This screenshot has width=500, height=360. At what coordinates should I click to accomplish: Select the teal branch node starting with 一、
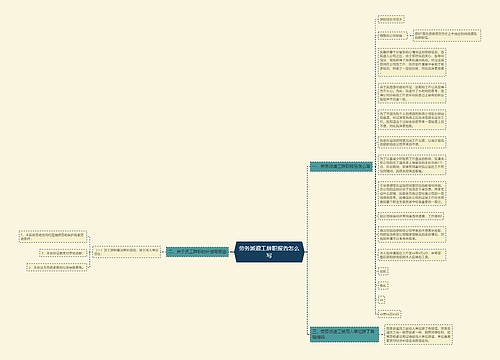tap(341, 166)
